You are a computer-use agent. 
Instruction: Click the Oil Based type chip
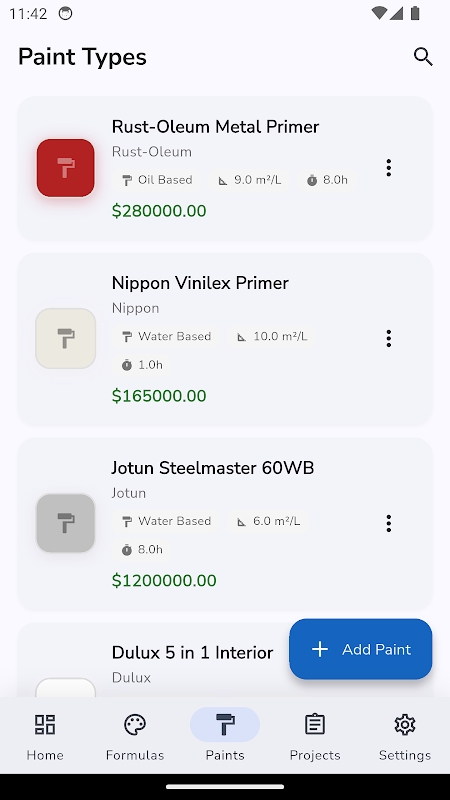157,180
